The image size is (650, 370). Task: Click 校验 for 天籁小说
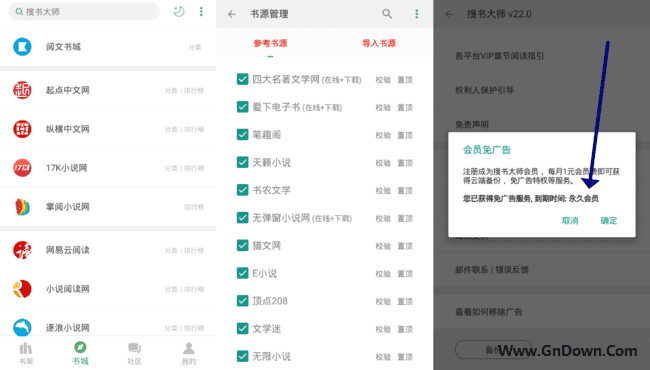coord(383,163)
